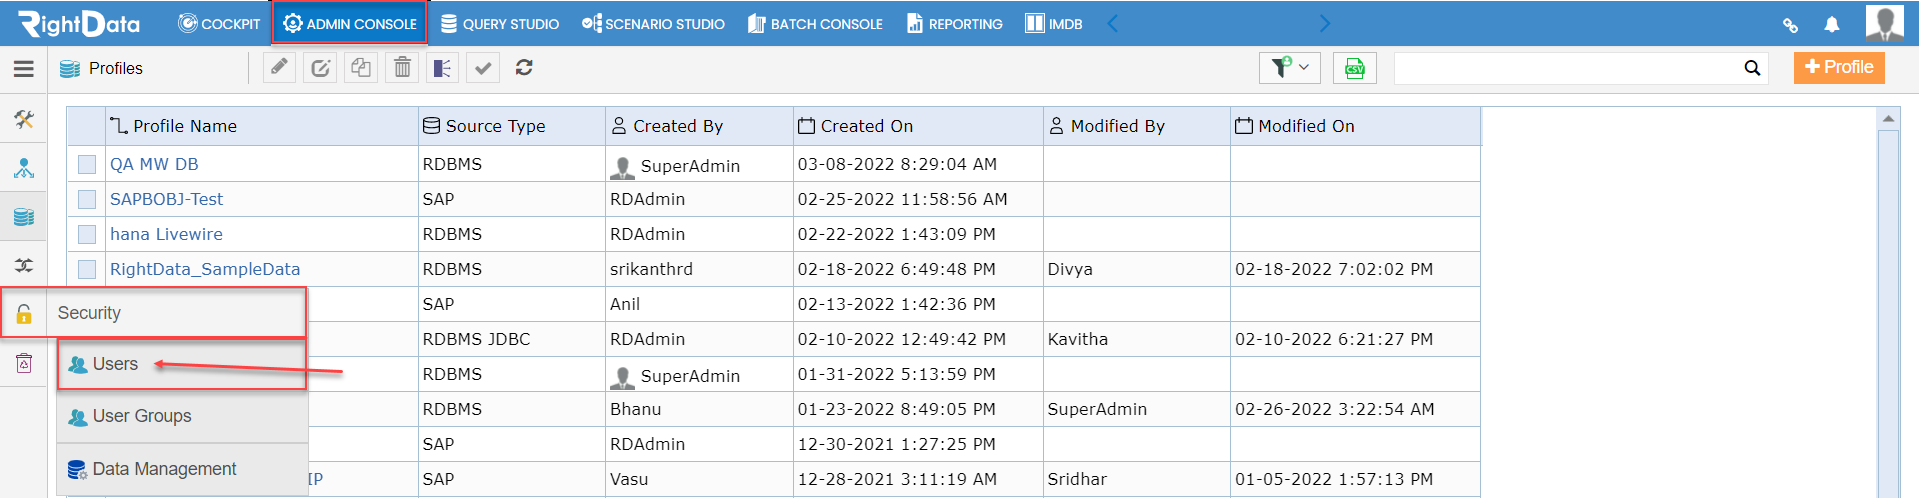1919x498 pixels.
Task: Click the orange +Profile button
Action: tap(1839, 67)
